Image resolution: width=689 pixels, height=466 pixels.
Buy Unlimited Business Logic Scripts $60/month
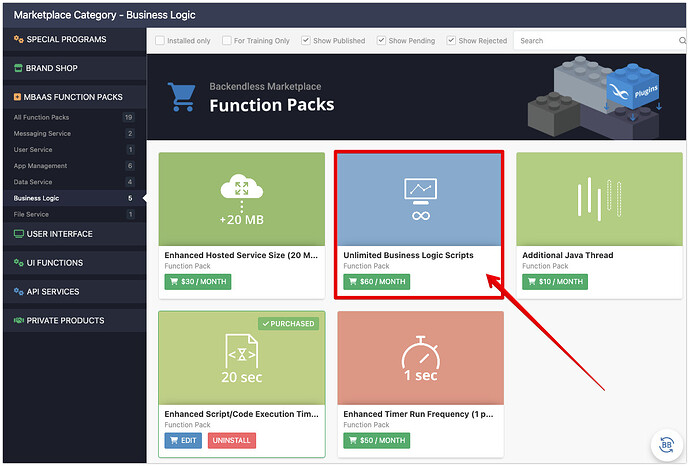[377, 282]
